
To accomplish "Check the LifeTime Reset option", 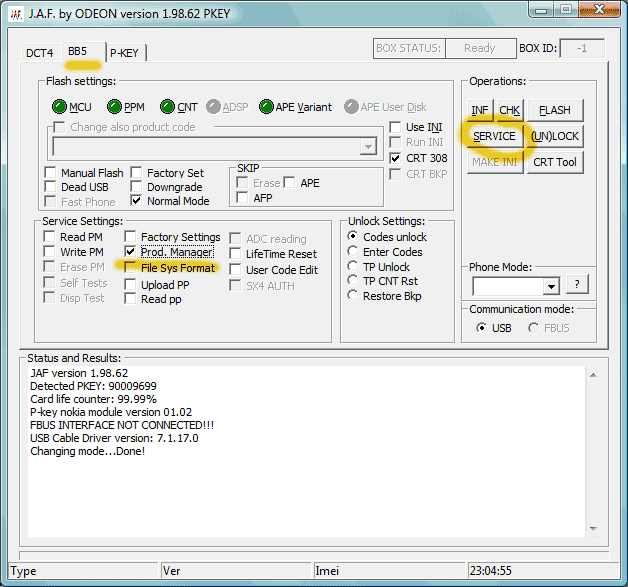I will 235,253.
